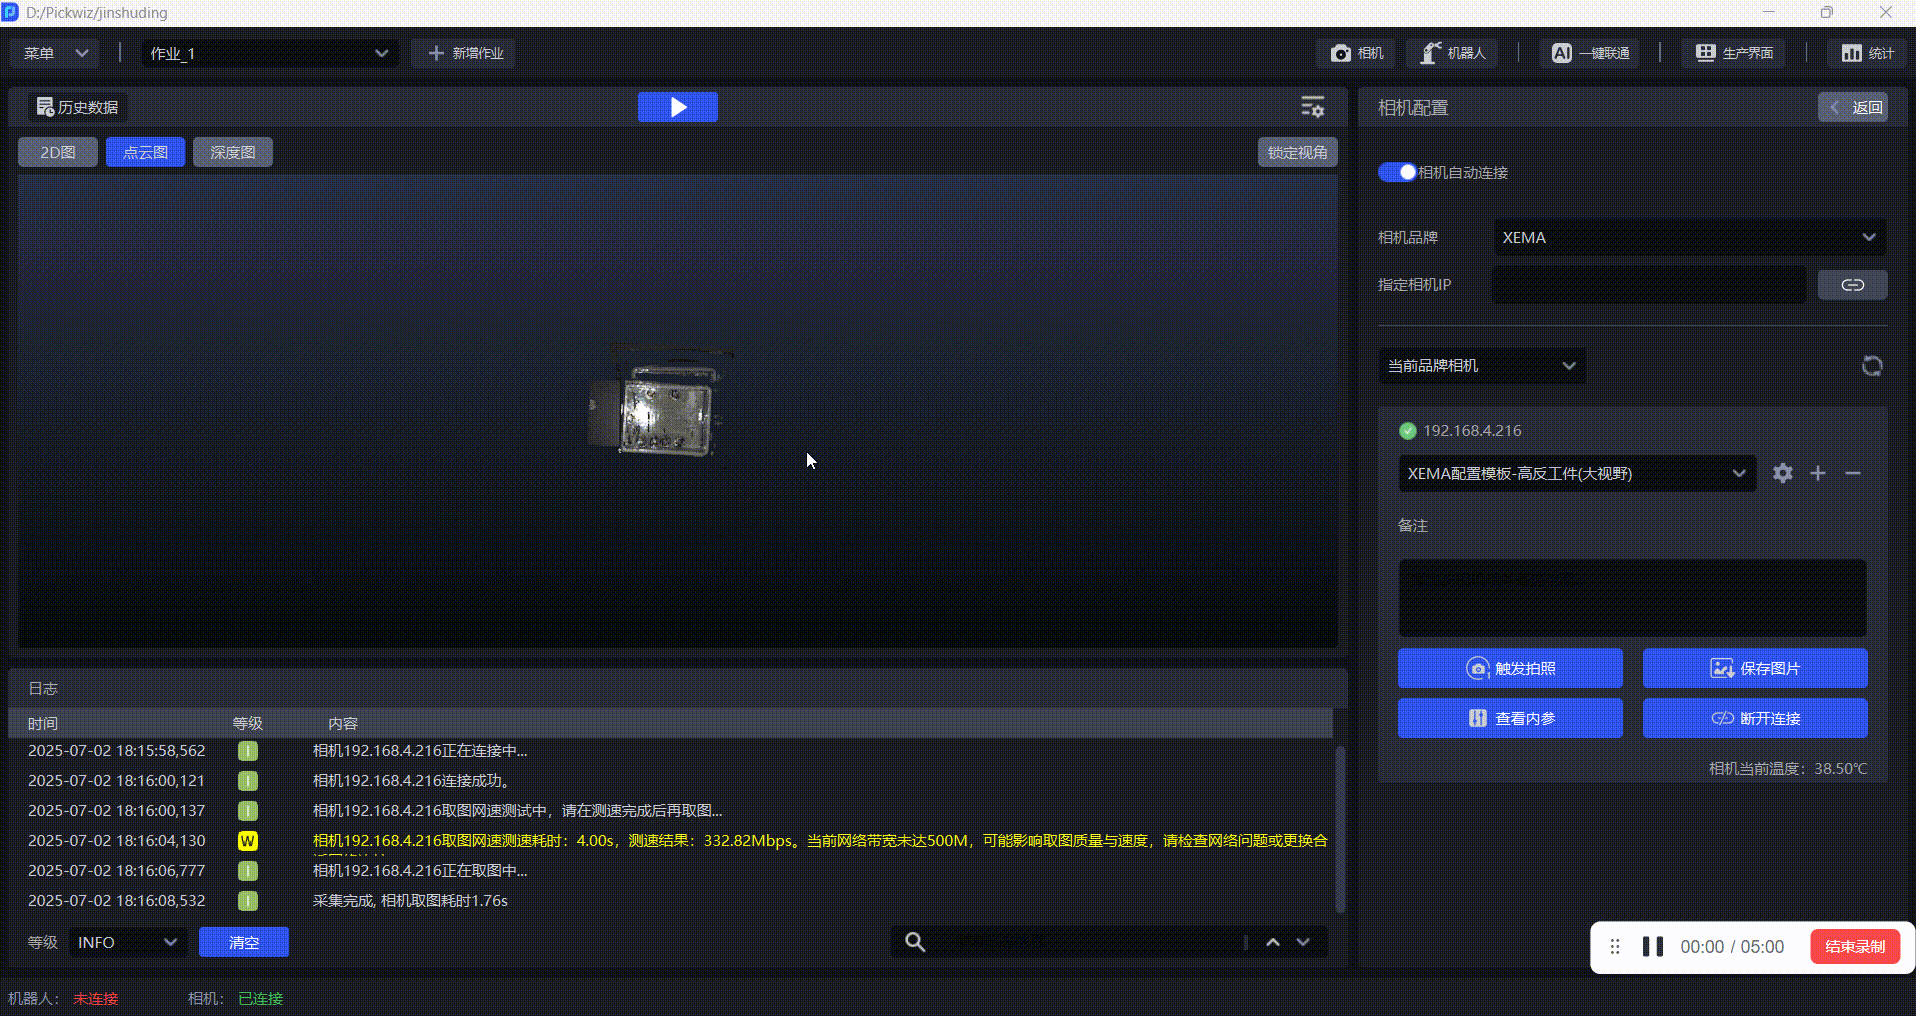The height and width of the screenshot is (1016, 1916).
Task: Toggle camera auto-connect switch
Action: point(1396,172)
